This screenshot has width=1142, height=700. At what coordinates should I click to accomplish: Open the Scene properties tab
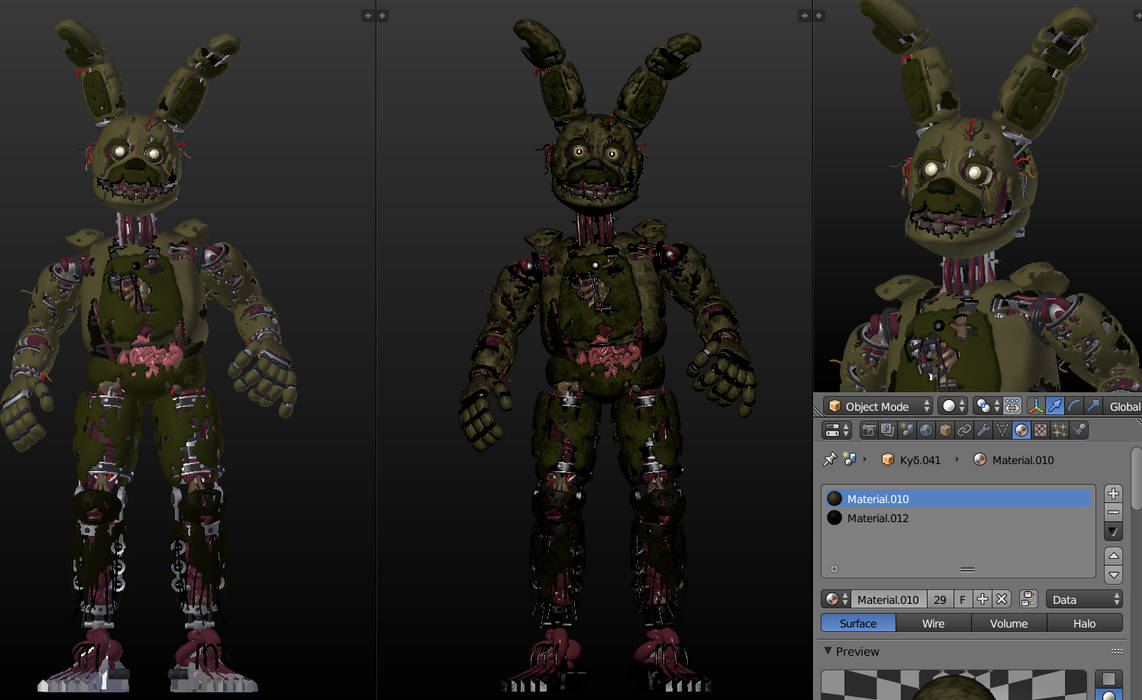pos(907,430)
